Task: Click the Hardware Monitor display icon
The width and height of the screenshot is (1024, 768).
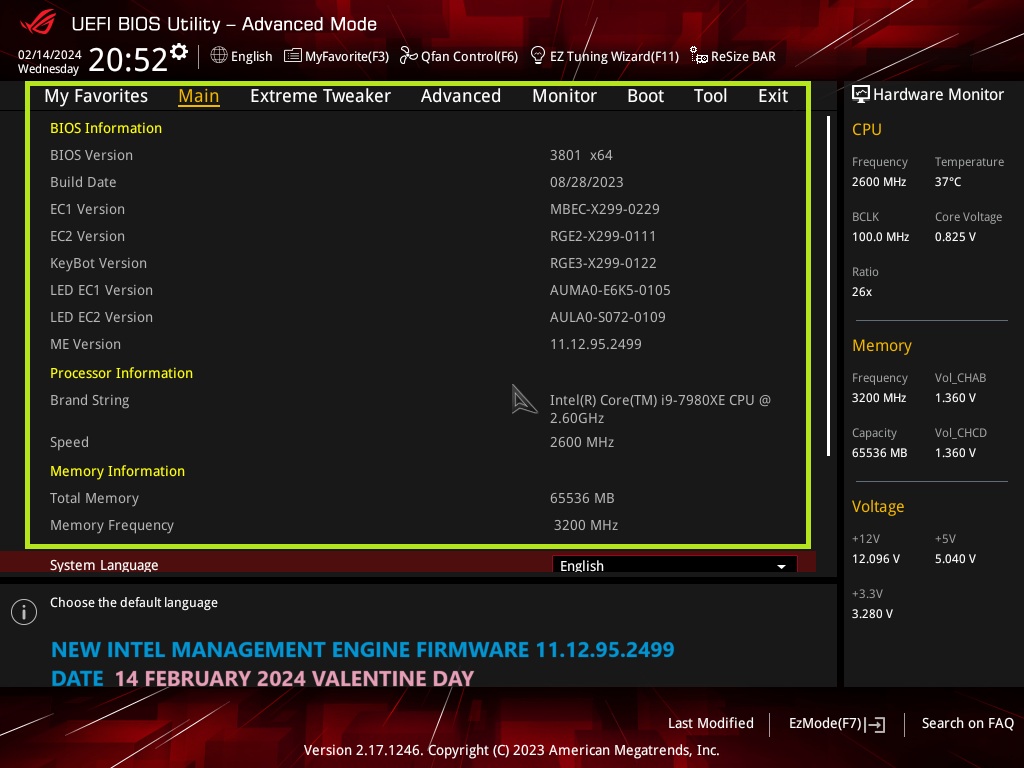Action: 861,94
